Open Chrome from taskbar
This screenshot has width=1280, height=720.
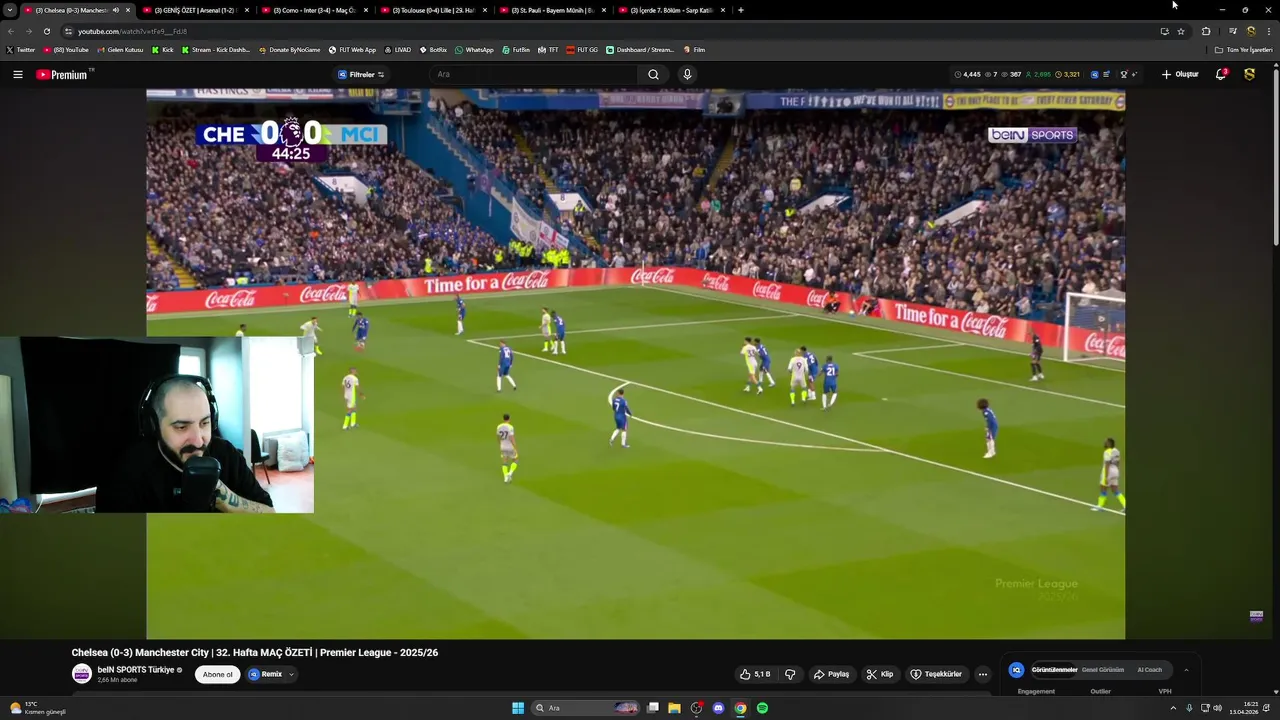(x=740, y=708)
